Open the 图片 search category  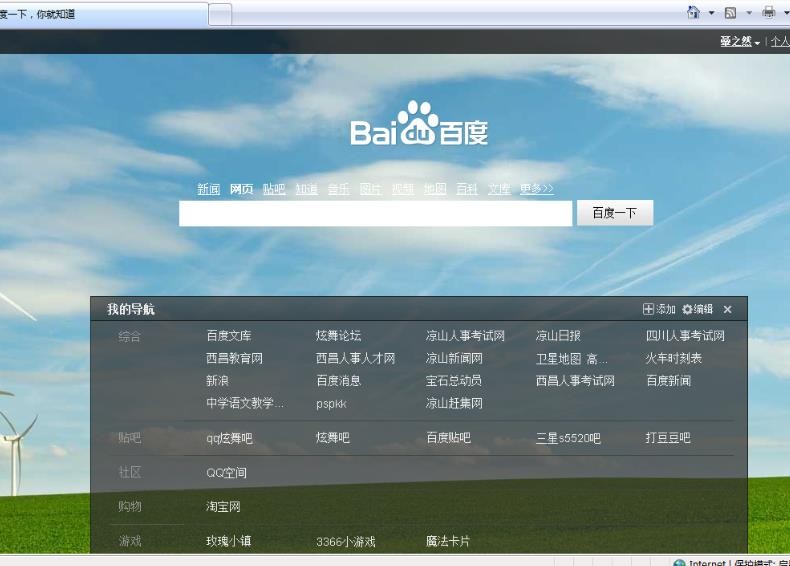[x=371, y=189]
